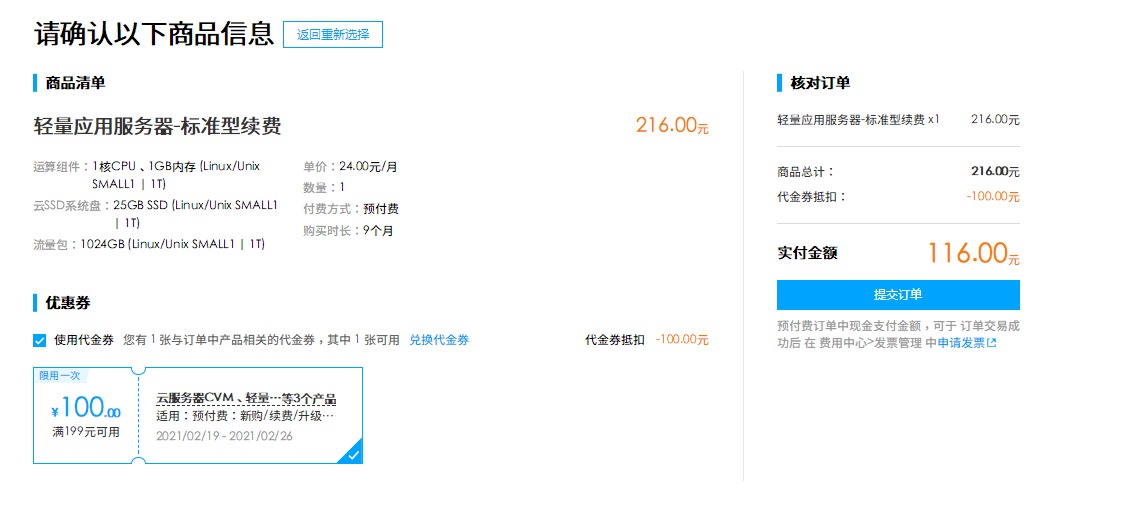Click the 付费方式：预付费 line
1128x511 pixels.
click(x=351, y=209)
